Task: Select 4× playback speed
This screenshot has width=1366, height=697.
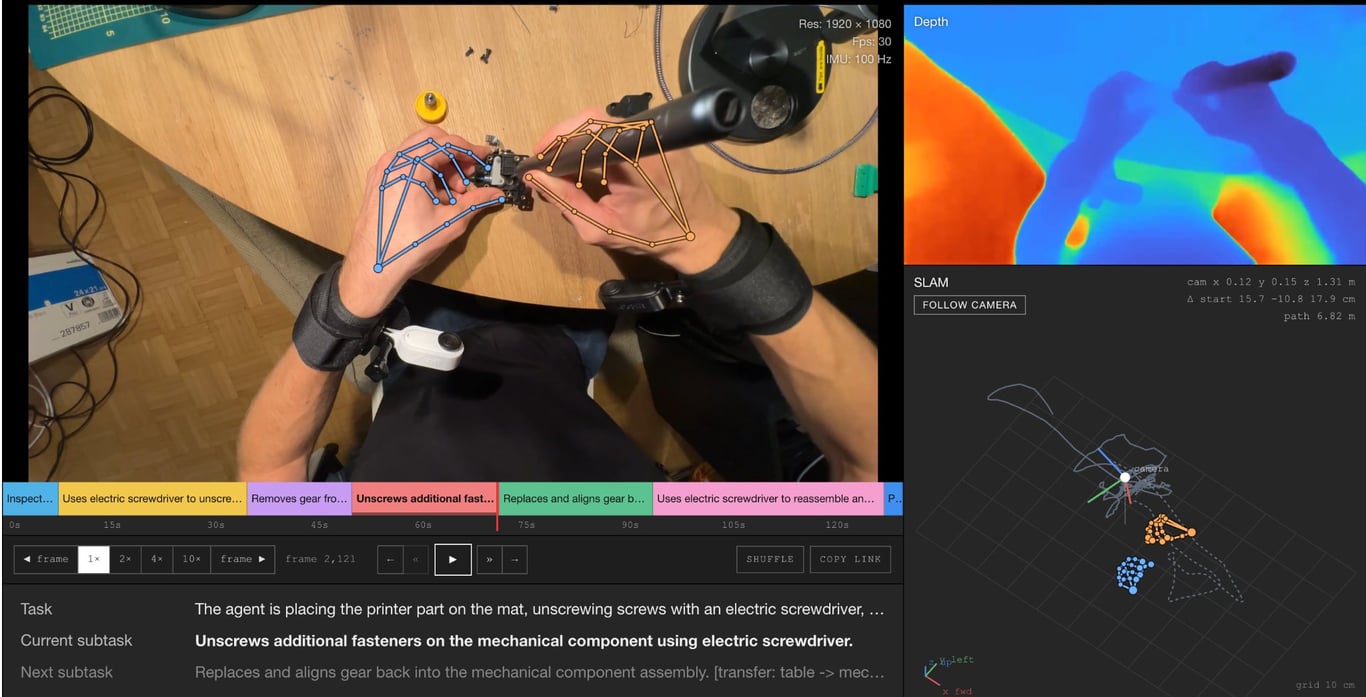Action: click(x=157, y=559)
